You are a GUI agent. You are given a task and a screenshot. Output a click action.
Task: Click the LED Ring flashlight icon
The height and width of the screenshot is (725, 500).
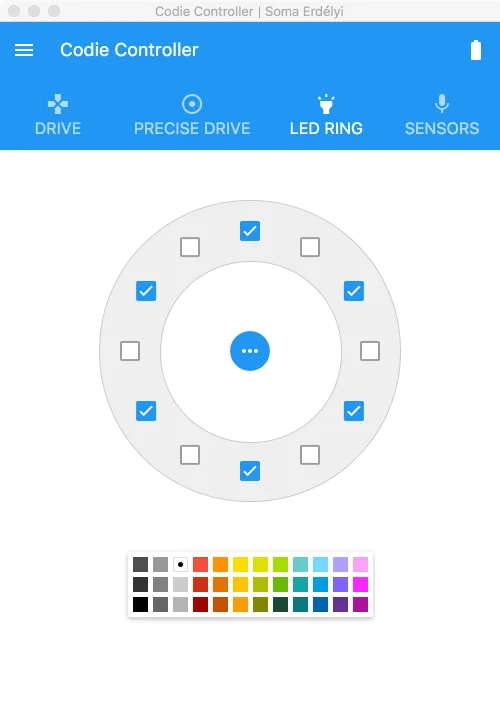click(326, 104)
